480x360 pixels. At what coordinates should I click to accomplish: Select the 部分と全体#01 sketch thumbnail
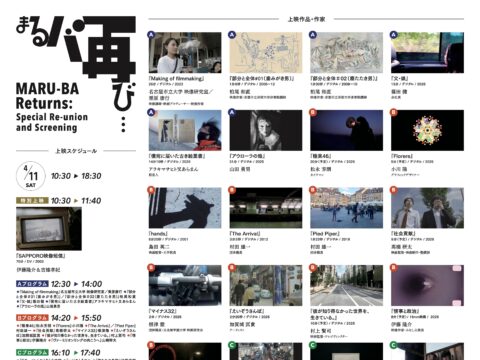click(x=266, y=53)
